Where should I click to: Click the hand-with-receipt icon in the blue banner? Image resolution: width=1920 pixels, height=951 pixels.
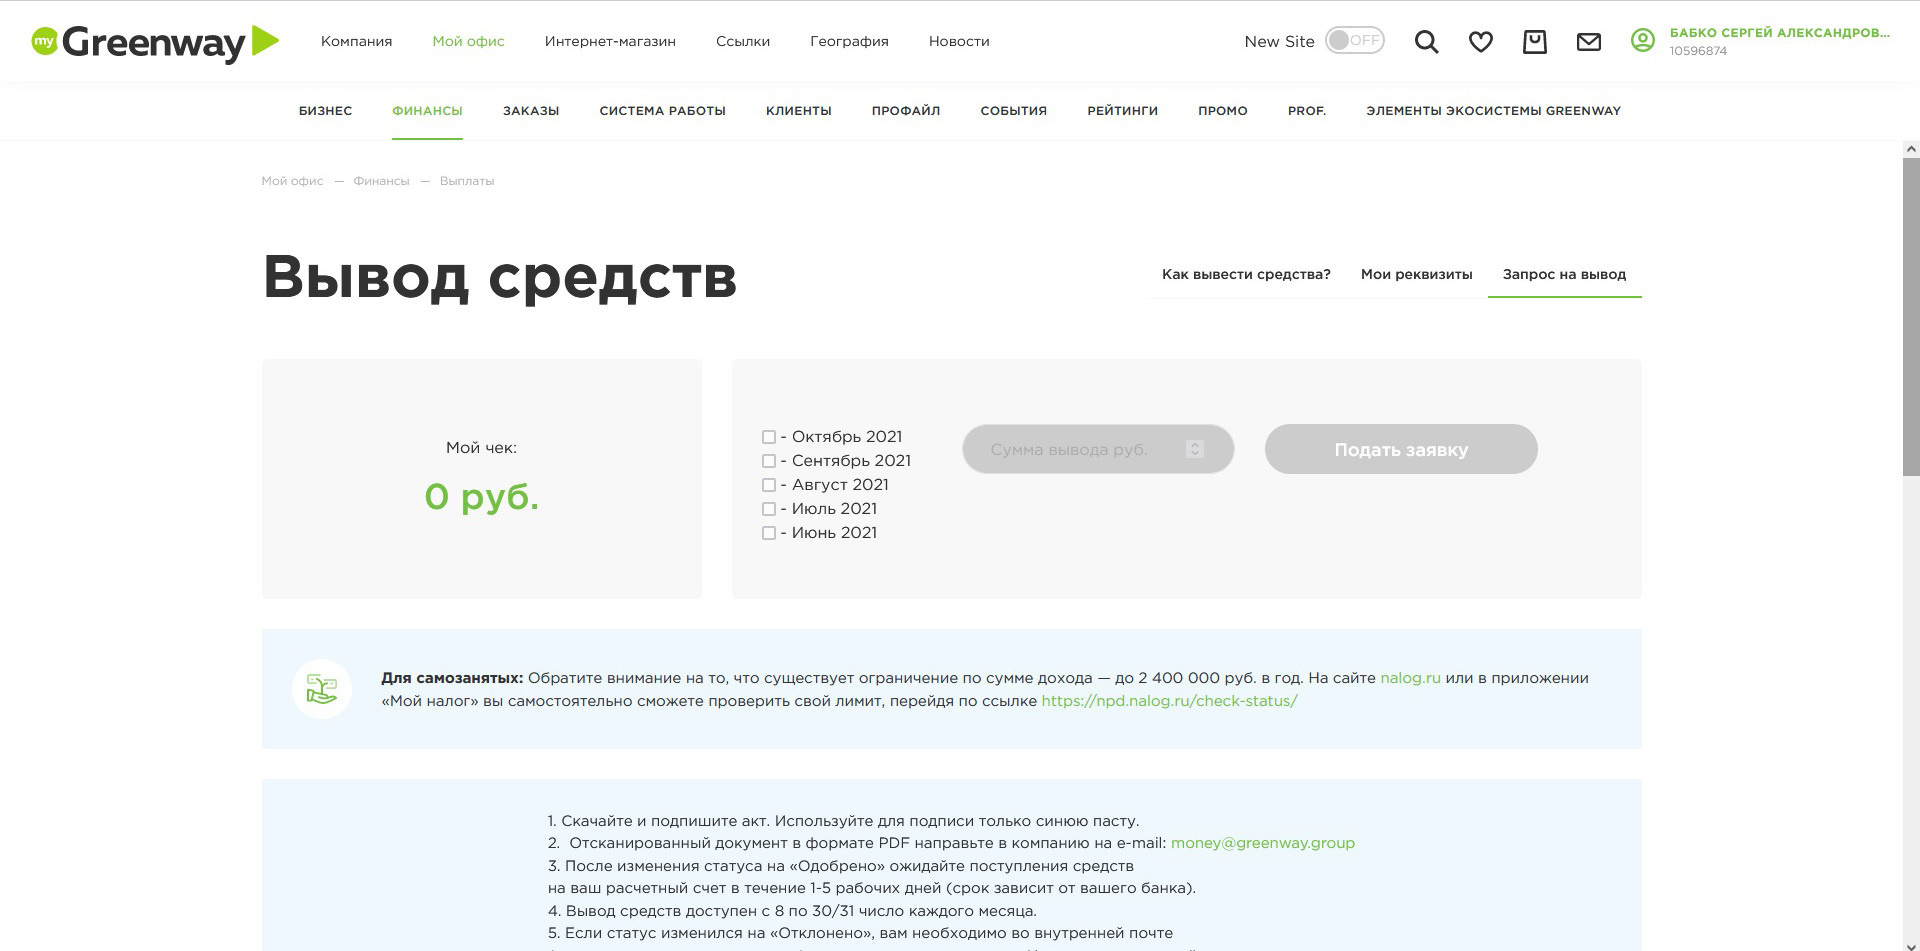(x=322, y=689)
